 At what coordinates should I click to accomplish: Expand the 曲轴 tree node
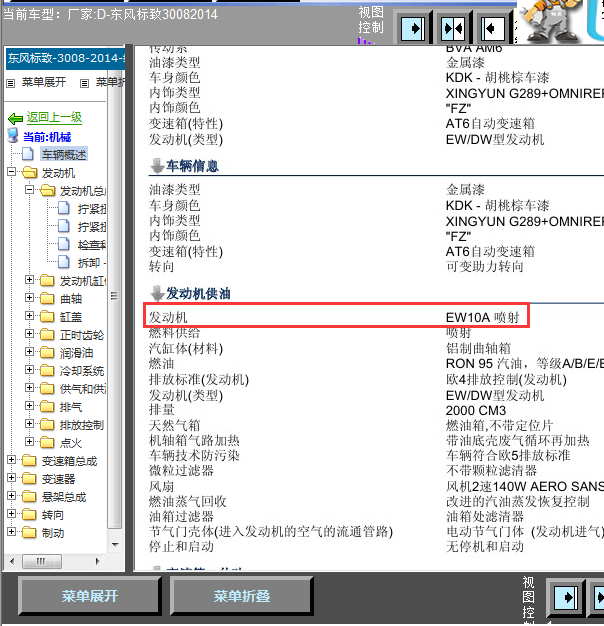pyautogui.click(x=29, y=297)
